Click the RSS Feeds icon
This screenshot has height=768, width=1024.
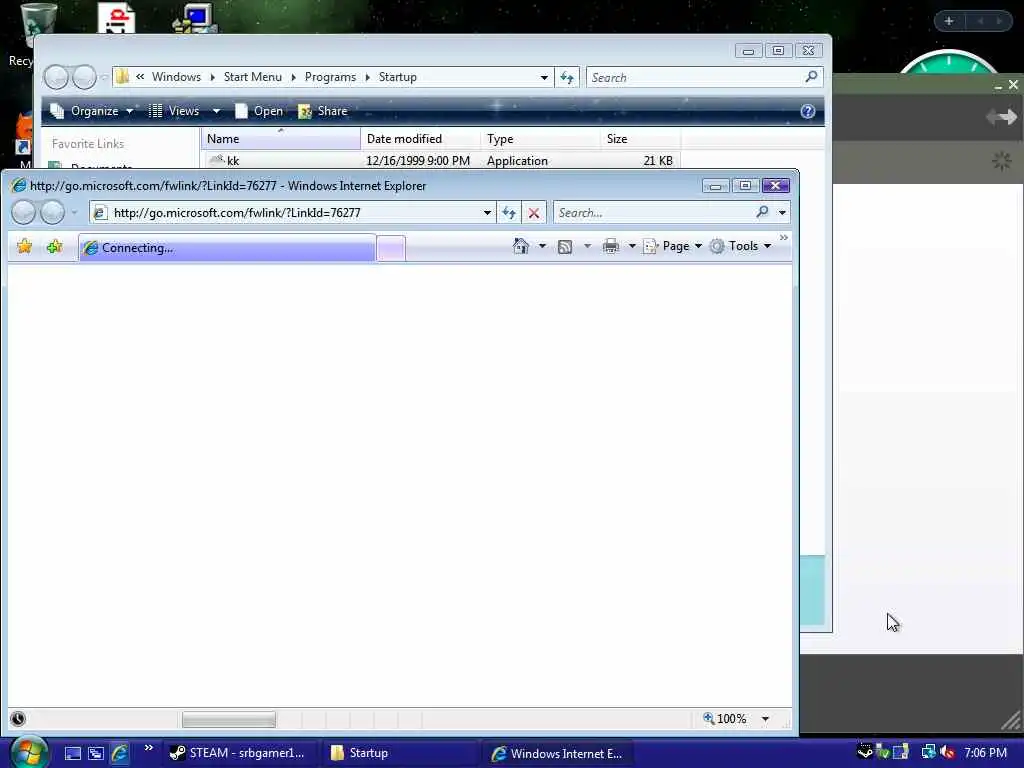coord(565,246)
